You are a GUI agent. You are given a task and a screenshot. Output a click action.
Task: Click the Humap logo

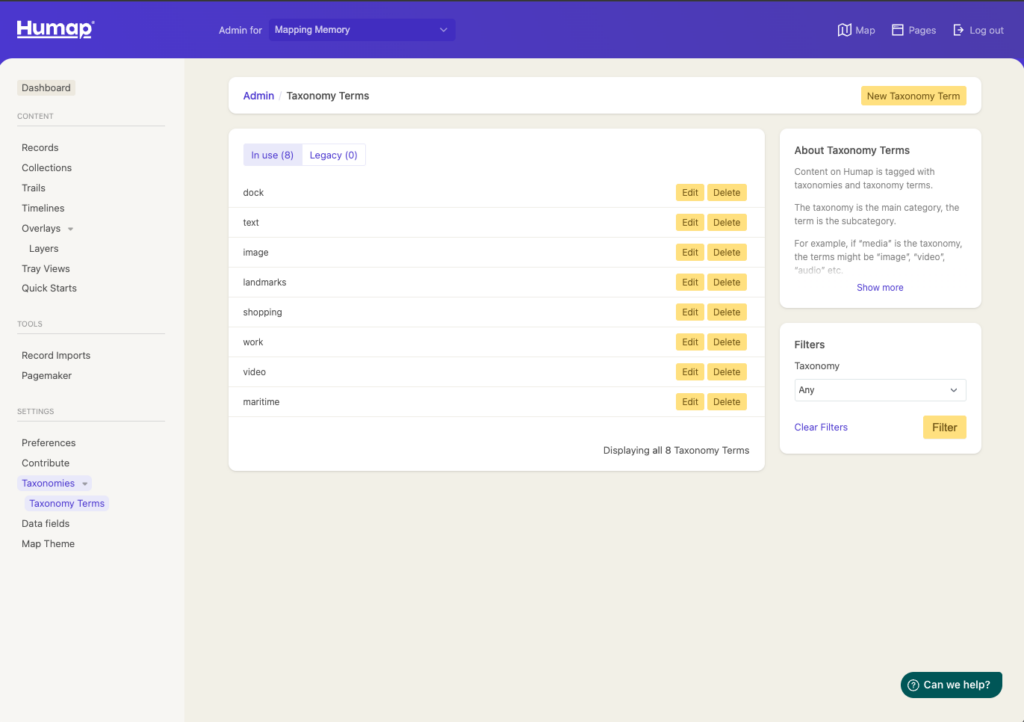[x=55, y=29]
